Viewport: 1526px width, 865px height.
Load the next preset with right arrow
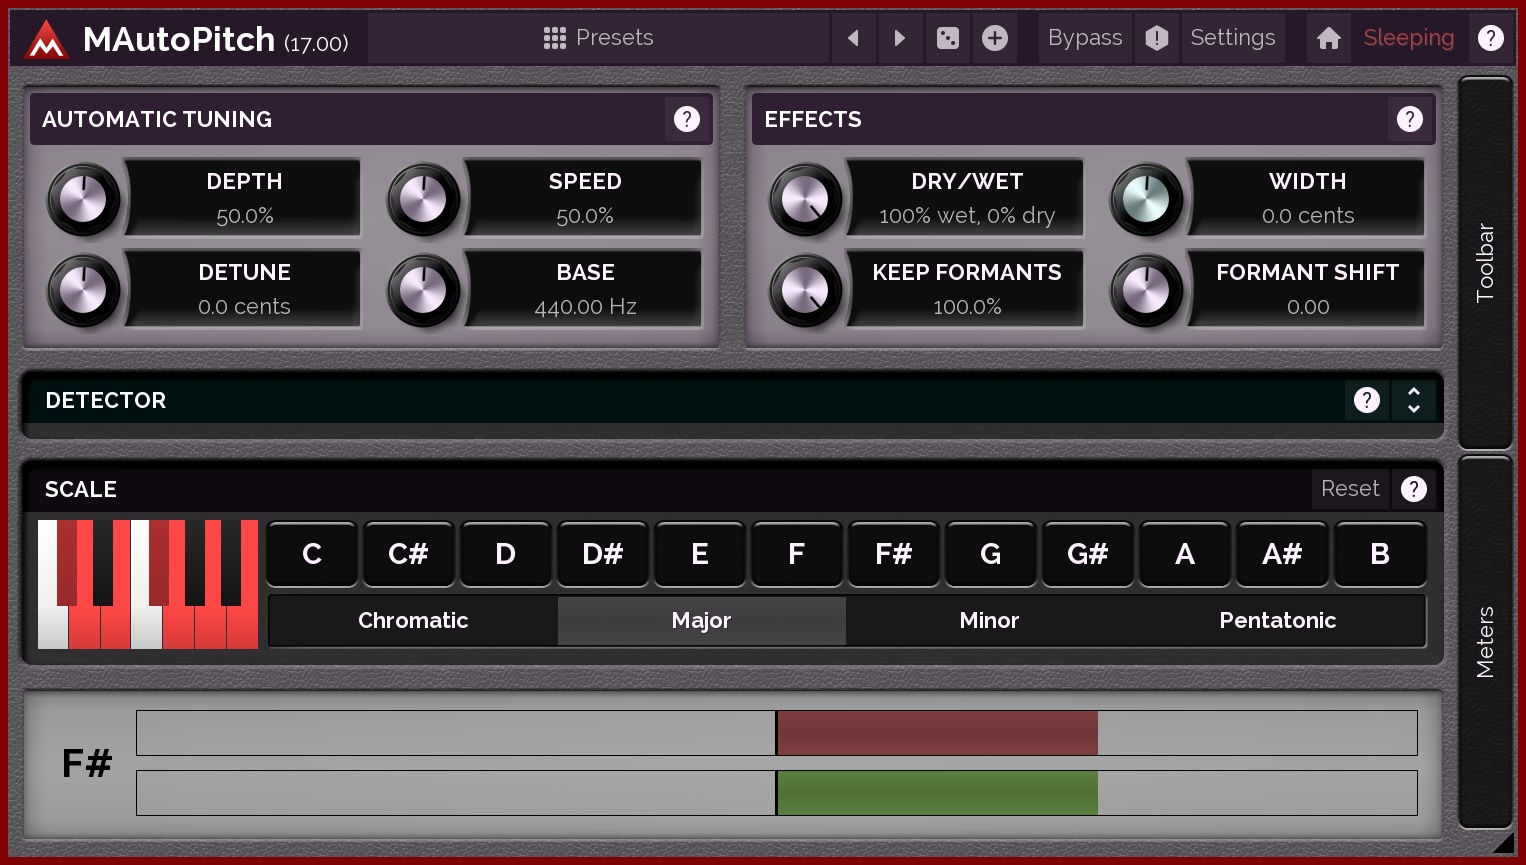click(x=900, y=38)
